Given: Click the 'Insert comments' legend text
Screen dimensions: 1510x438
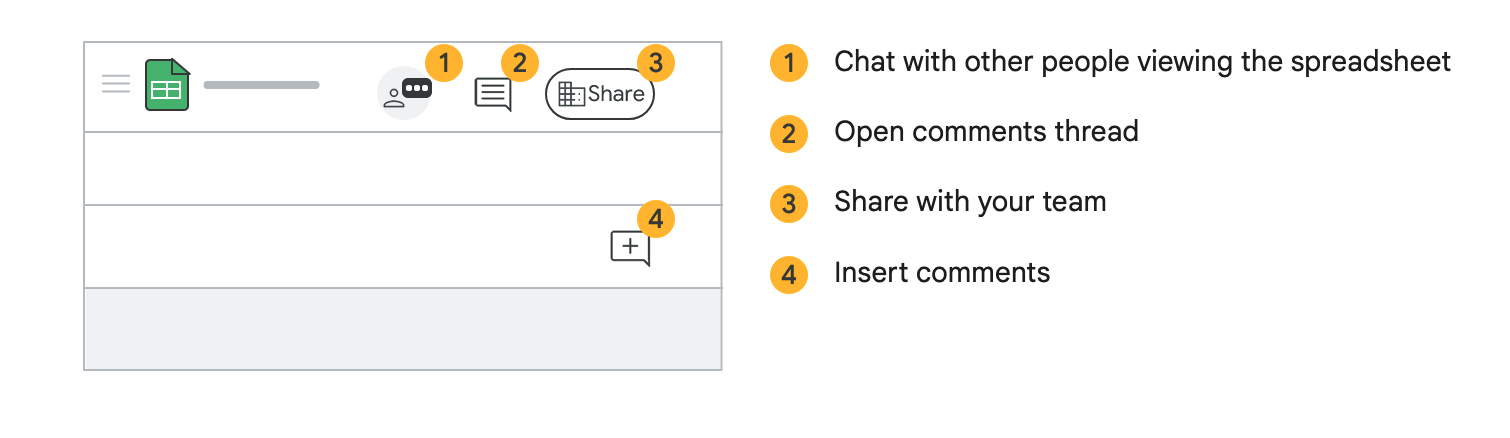Looking at the screenshot, I should pyautogui.click(x=942, y=272).
